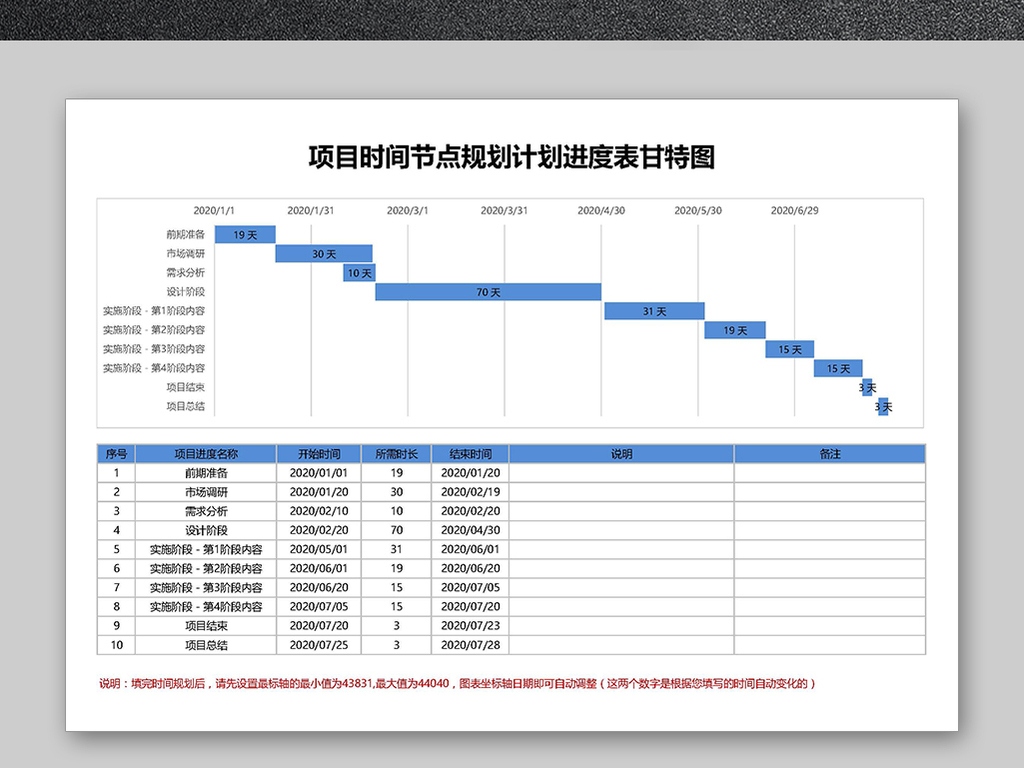Click the 所需时长 column header
Image resolution: width=1024 pixels, height=768 pixels.
(396, 454)
